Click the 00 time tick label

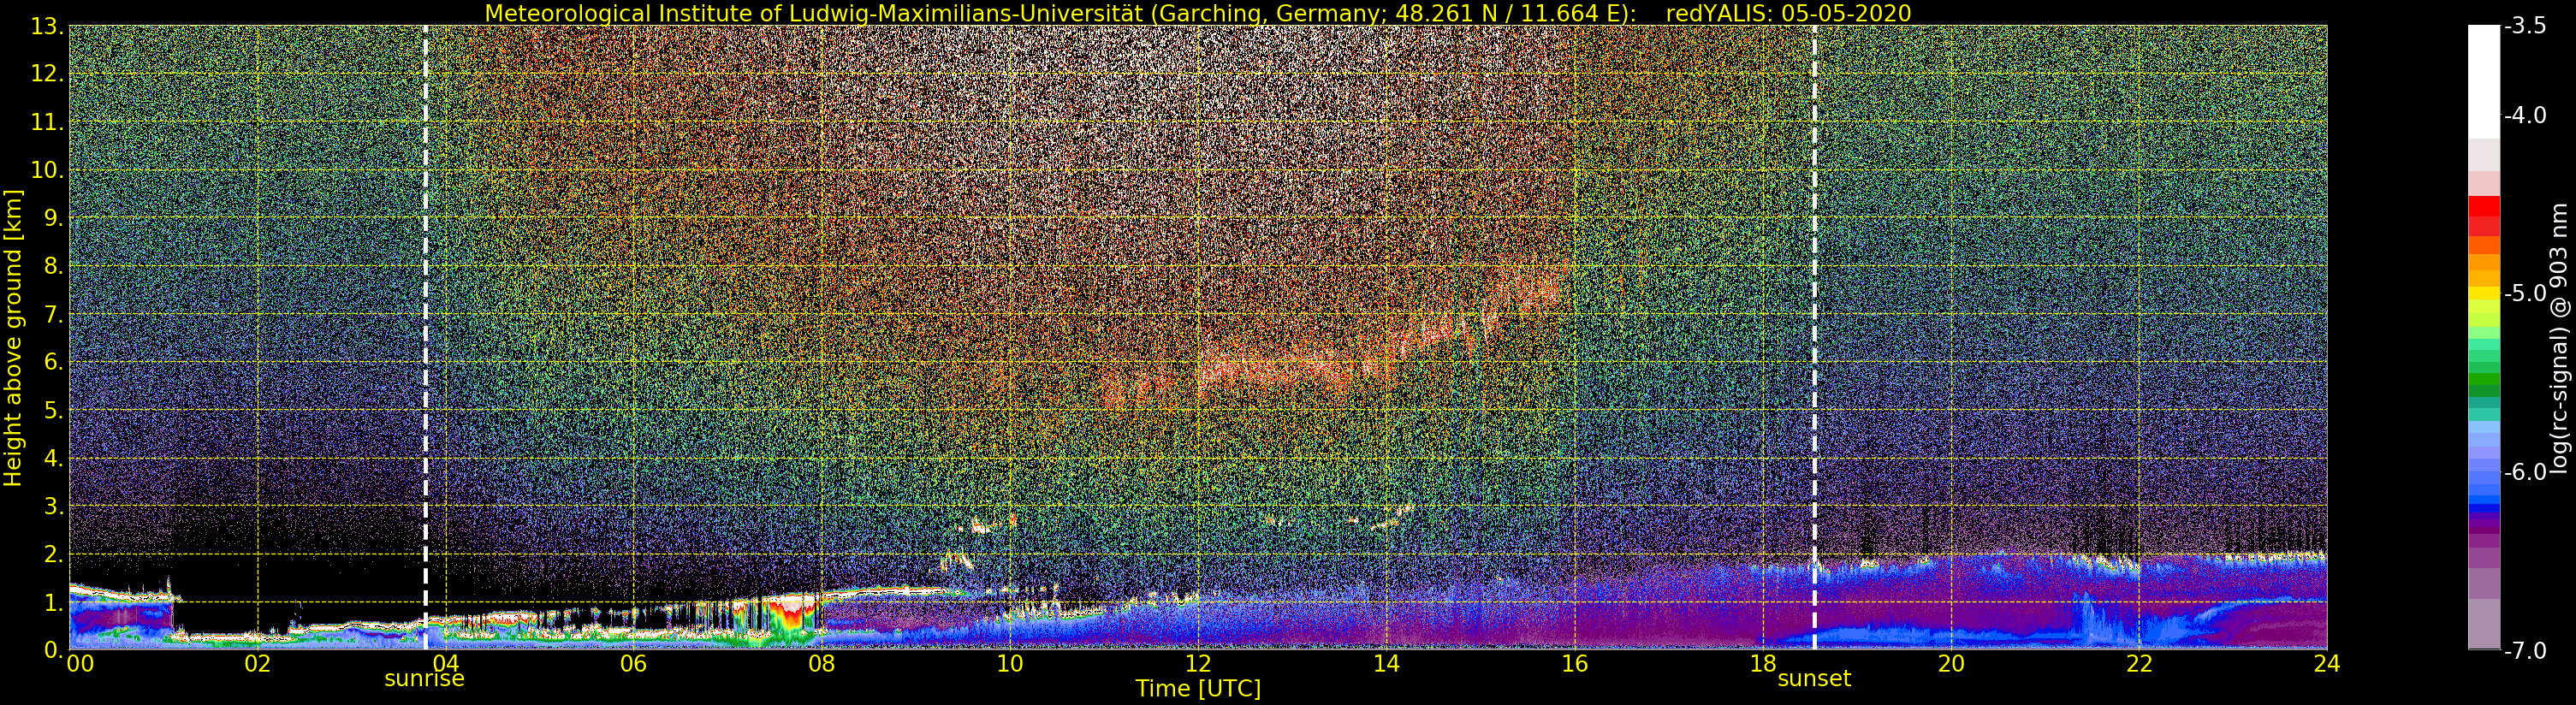tap(80, 663)
